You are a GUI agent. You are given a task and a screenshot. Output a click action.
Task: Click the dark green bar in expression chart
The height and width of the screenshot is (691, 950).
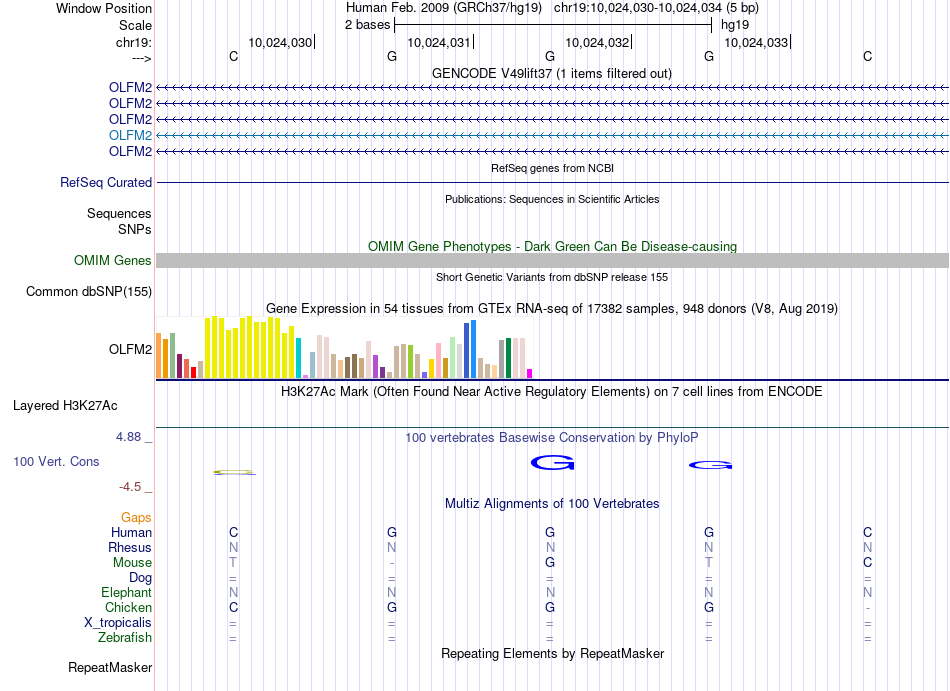508,358
